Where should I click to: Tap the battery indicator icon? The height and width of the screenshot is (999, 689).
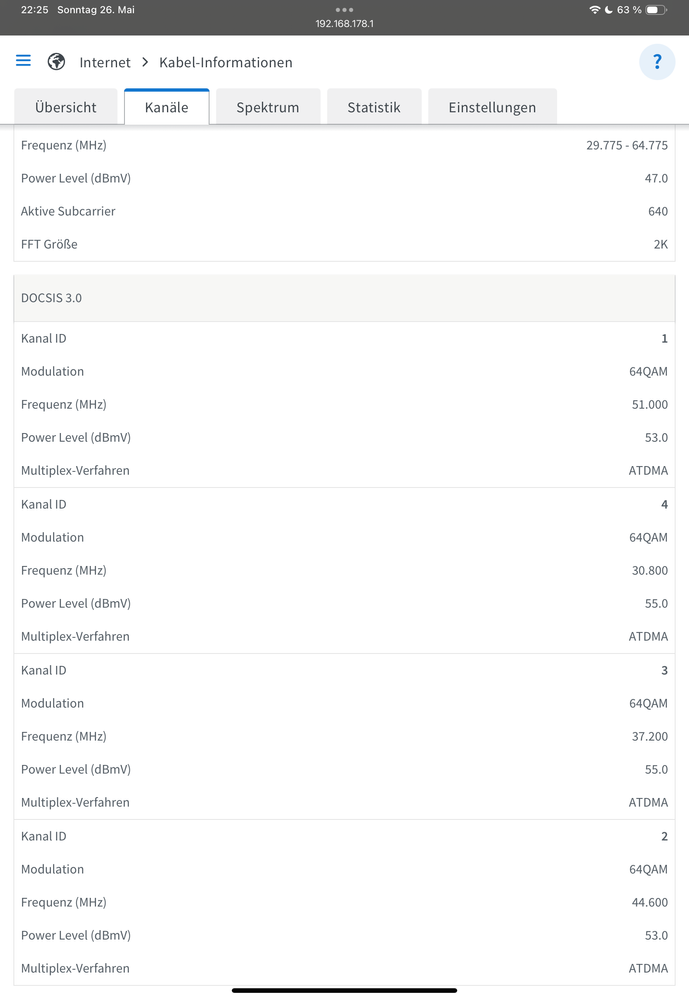tap(656, 10)
